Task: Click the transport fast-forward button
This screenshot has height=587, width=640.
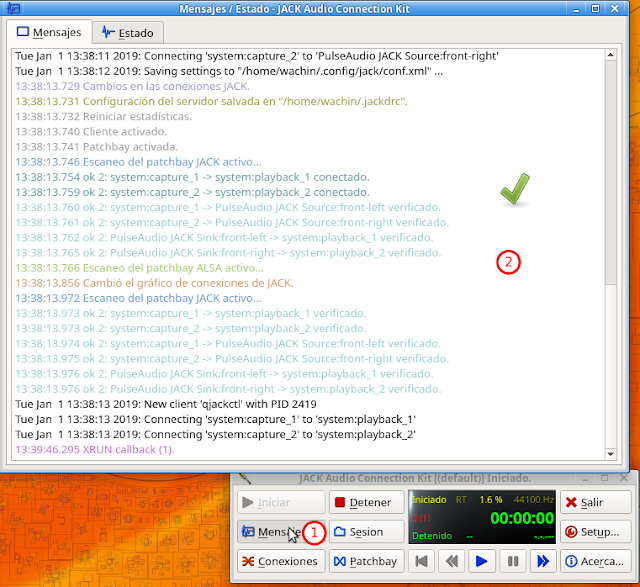Action: (x=543, y=561)
